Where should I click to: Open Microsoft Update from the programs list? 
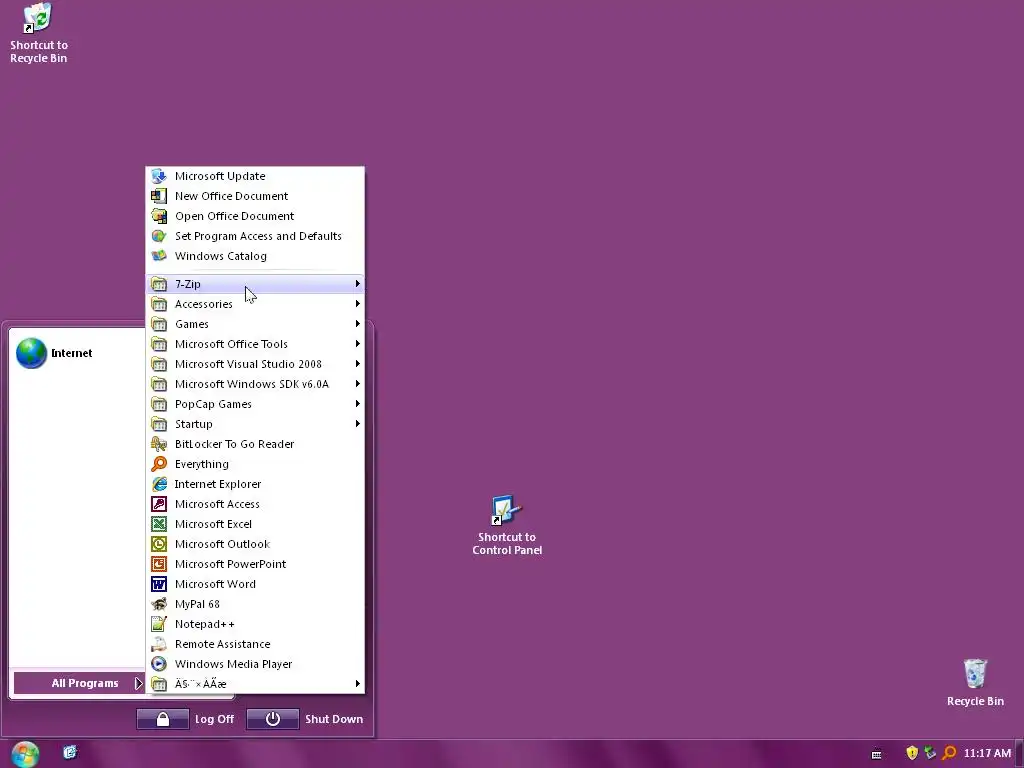click(x=255, y=176)
